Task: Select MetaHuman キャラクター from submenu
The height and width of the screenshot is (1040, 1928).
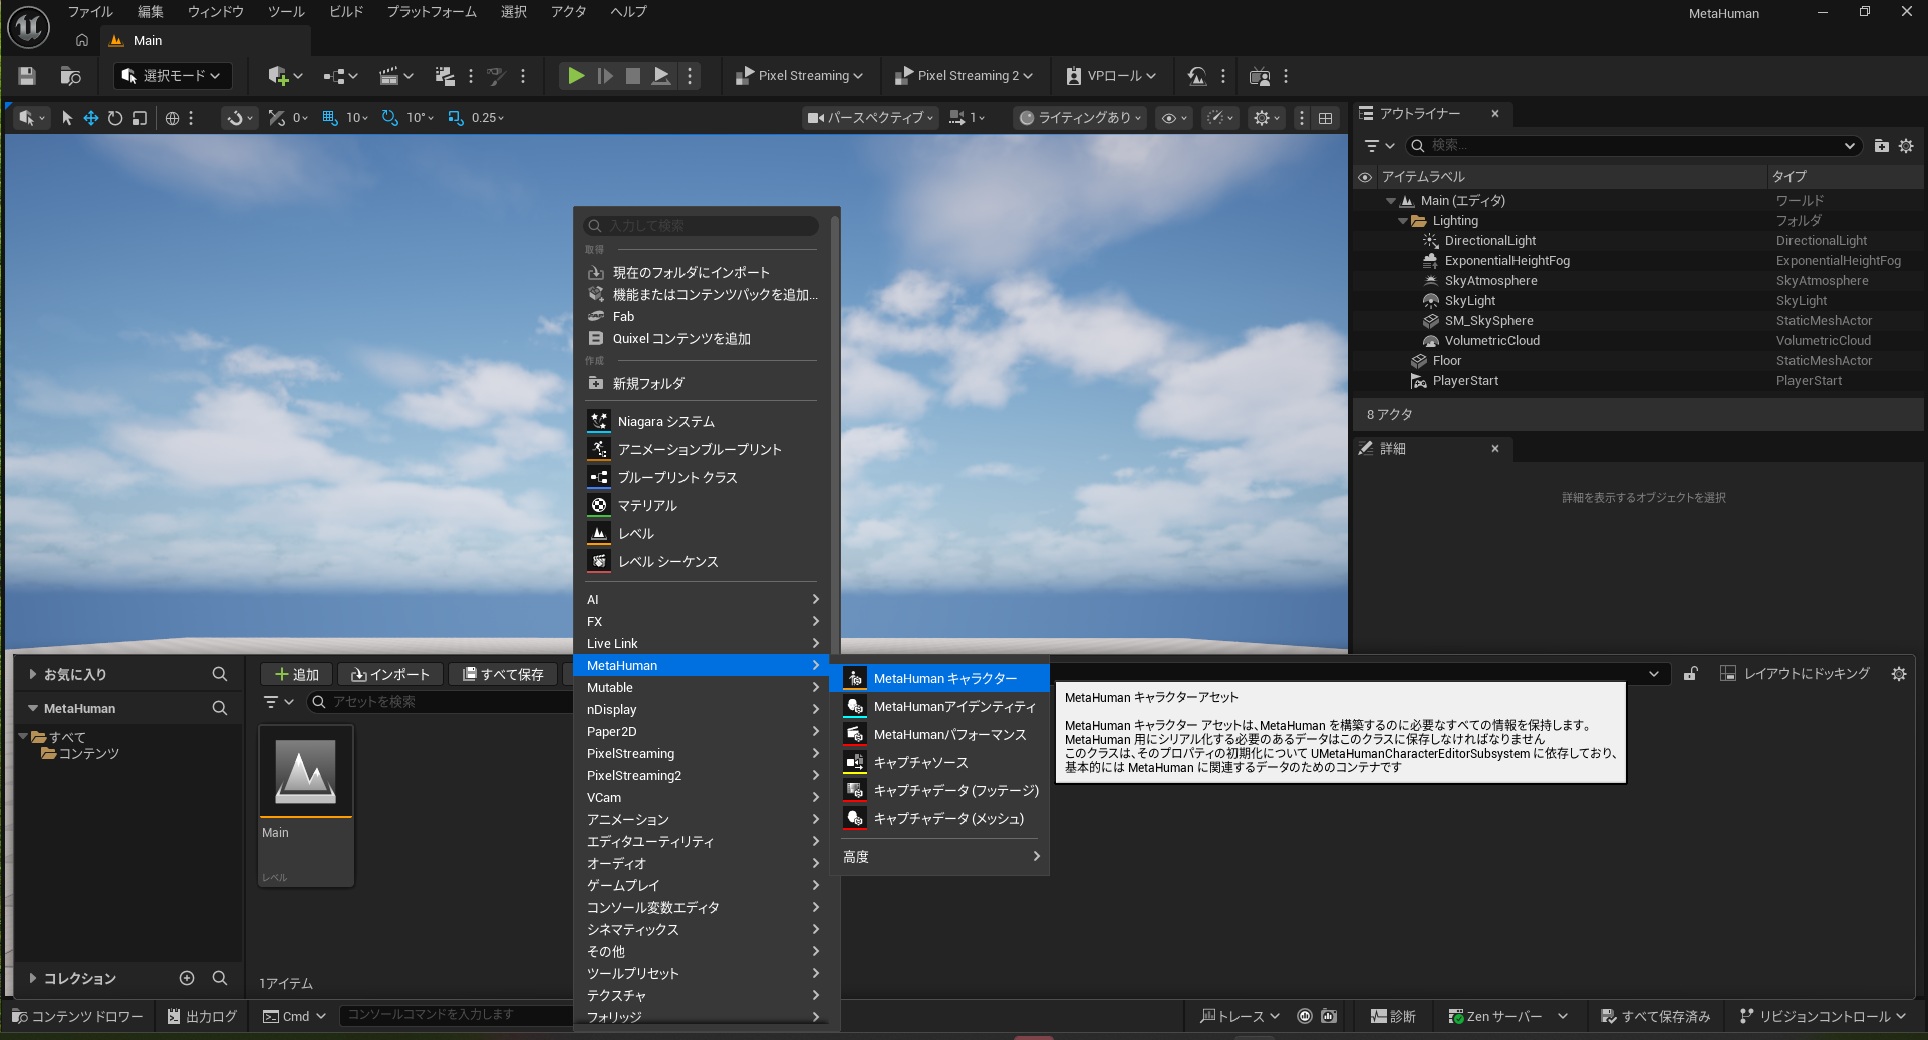Action: [944, 678]
